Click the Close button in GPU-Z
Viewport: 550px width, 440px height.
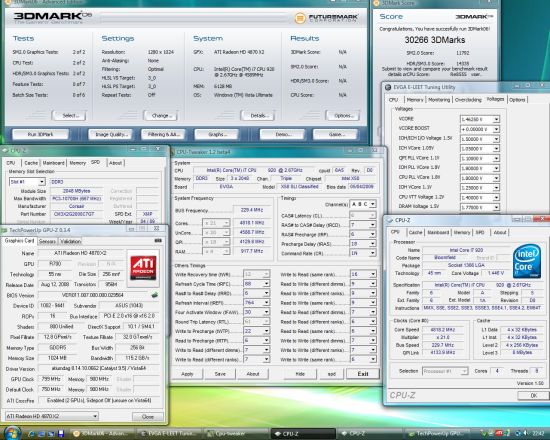tap(148, 416)
